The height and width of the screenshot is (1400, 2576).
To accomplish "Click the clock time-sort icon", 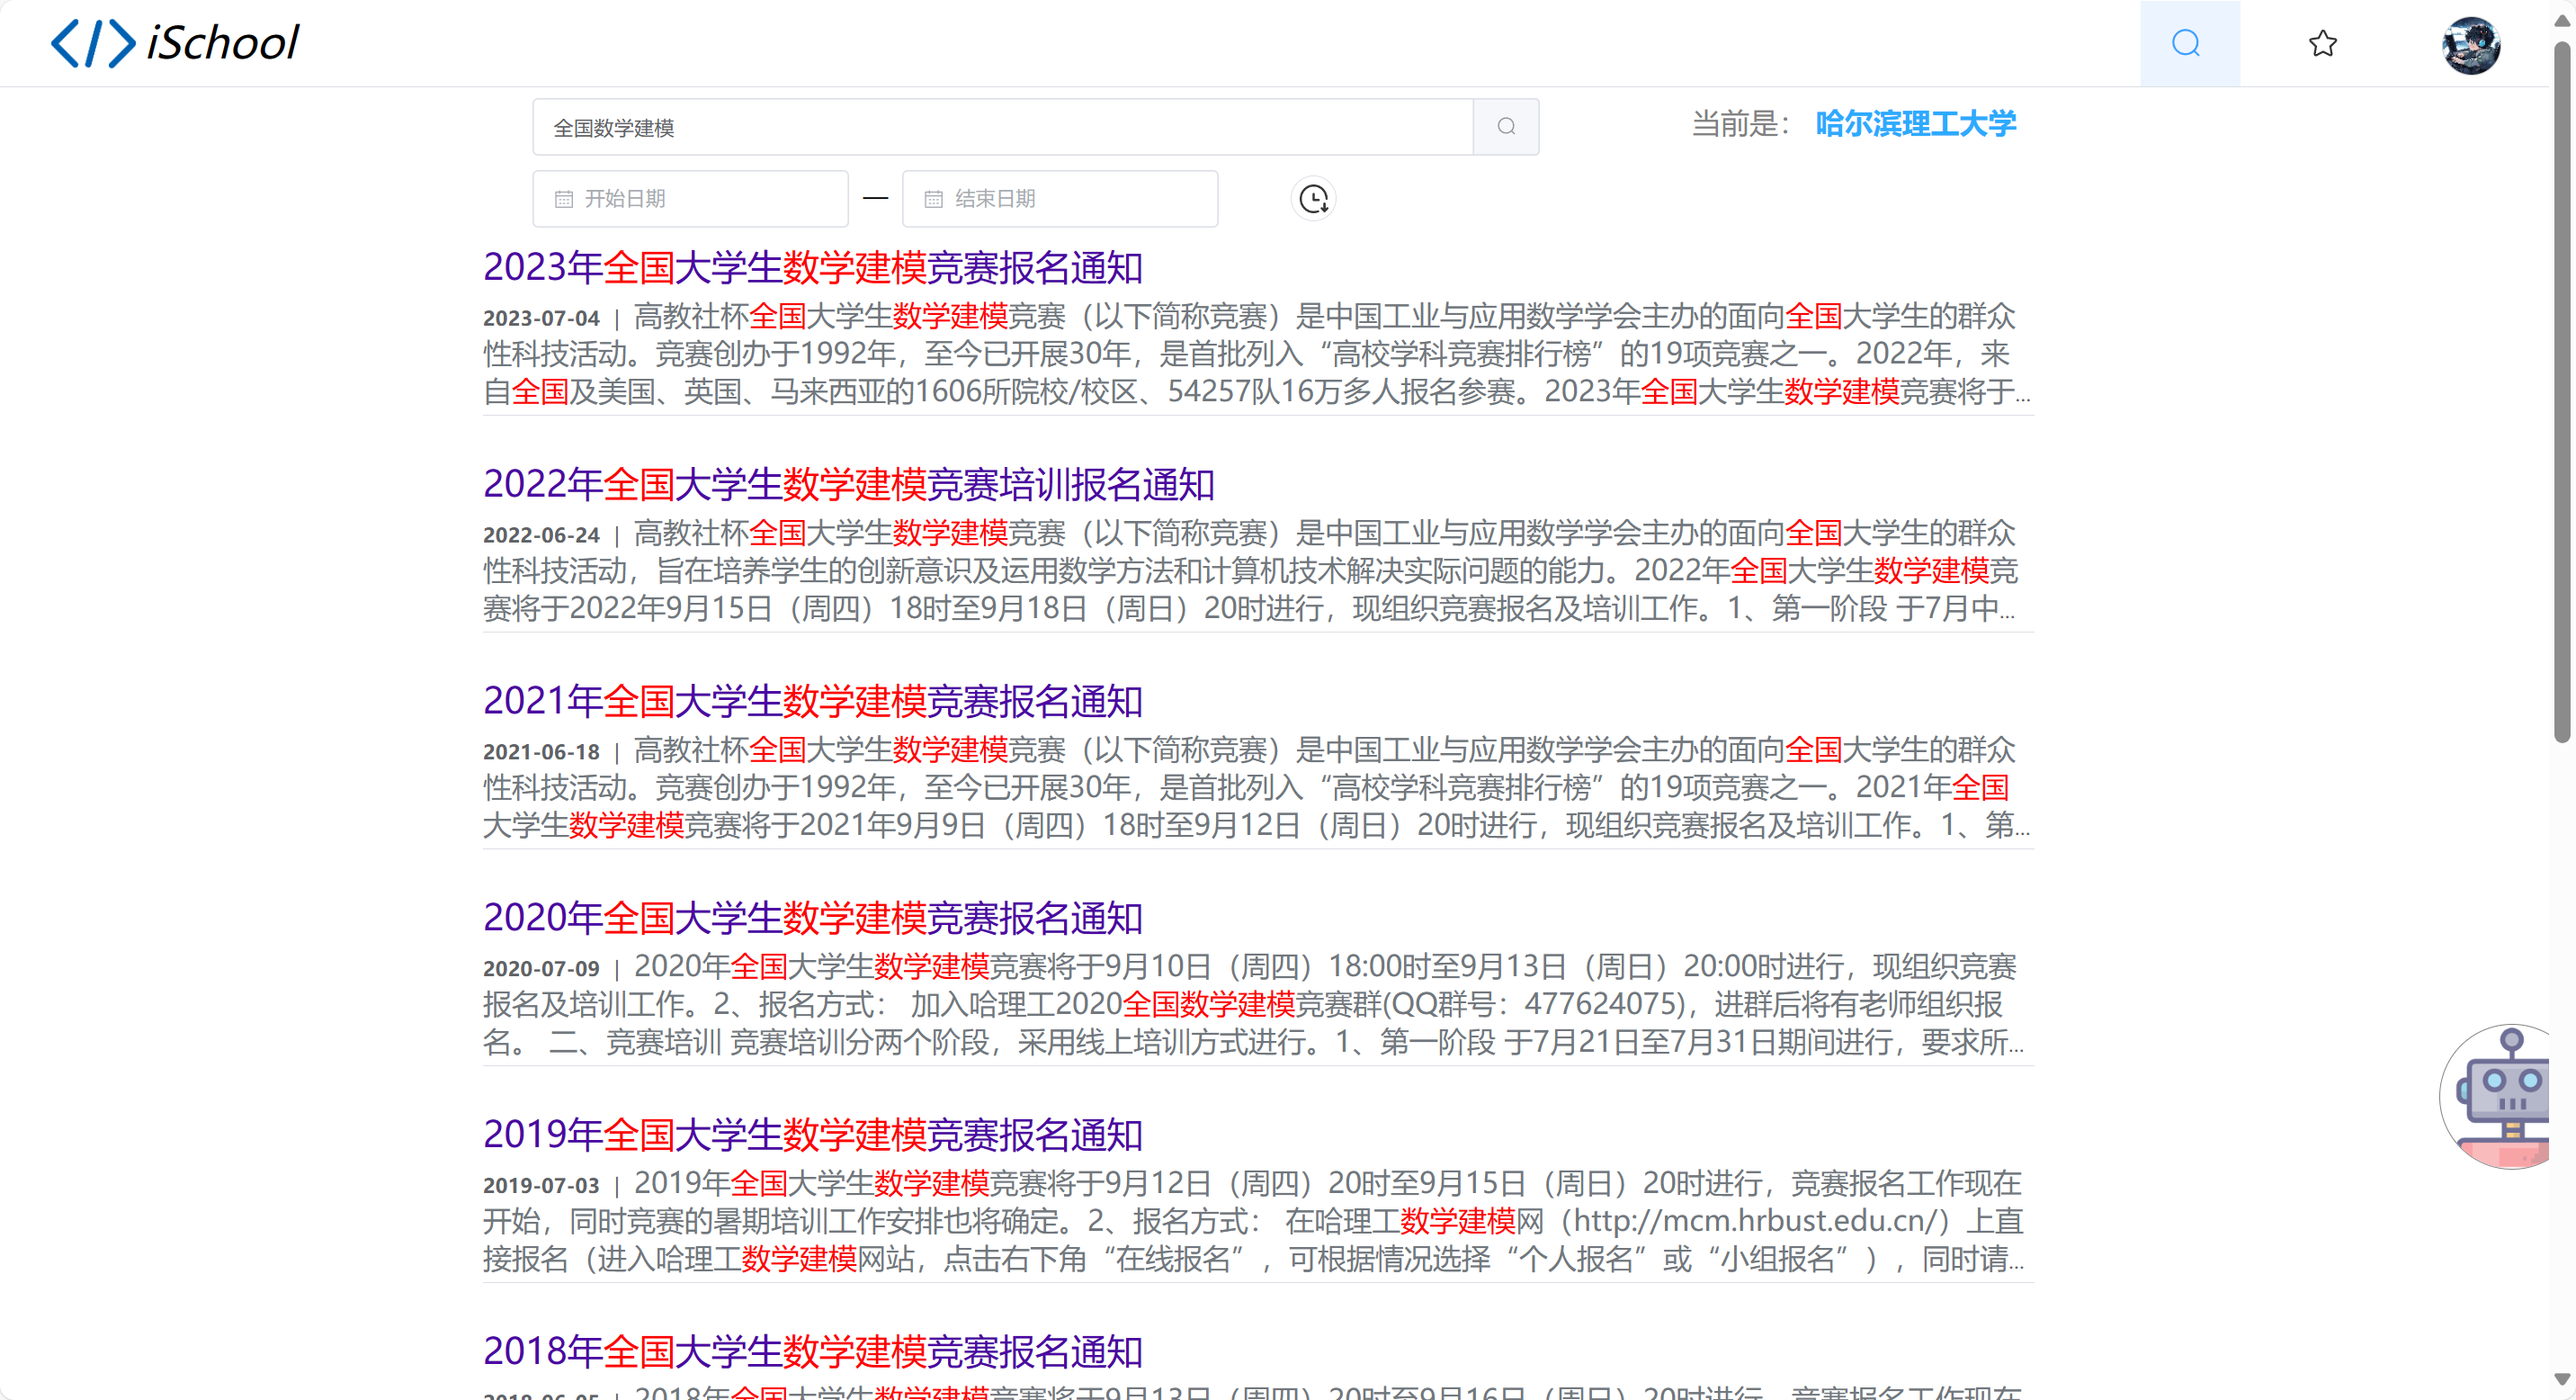I will (1312, 199).
